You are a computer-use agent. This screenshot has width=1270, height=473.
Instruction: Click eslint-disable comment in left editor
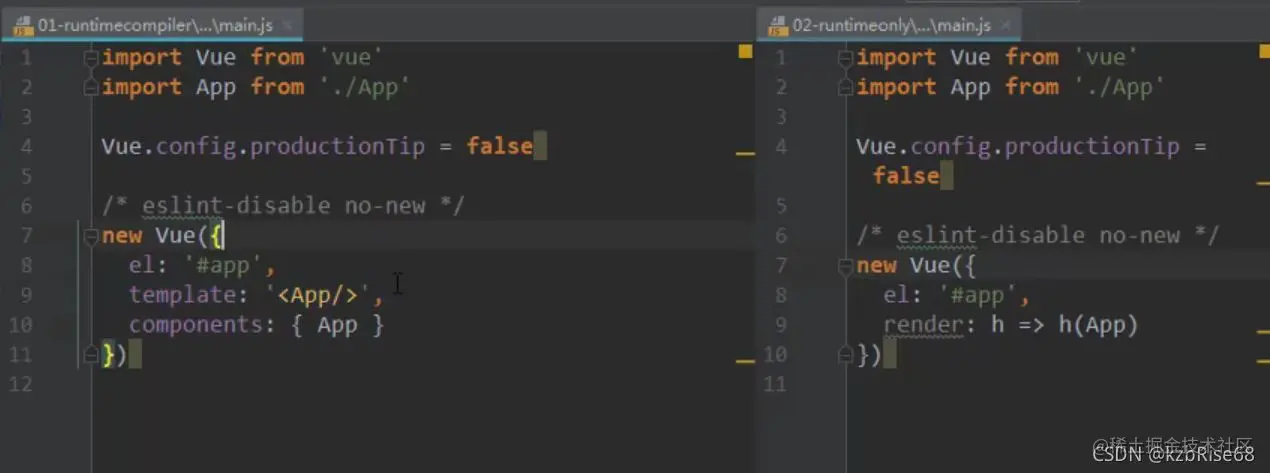tap(283, 206)
